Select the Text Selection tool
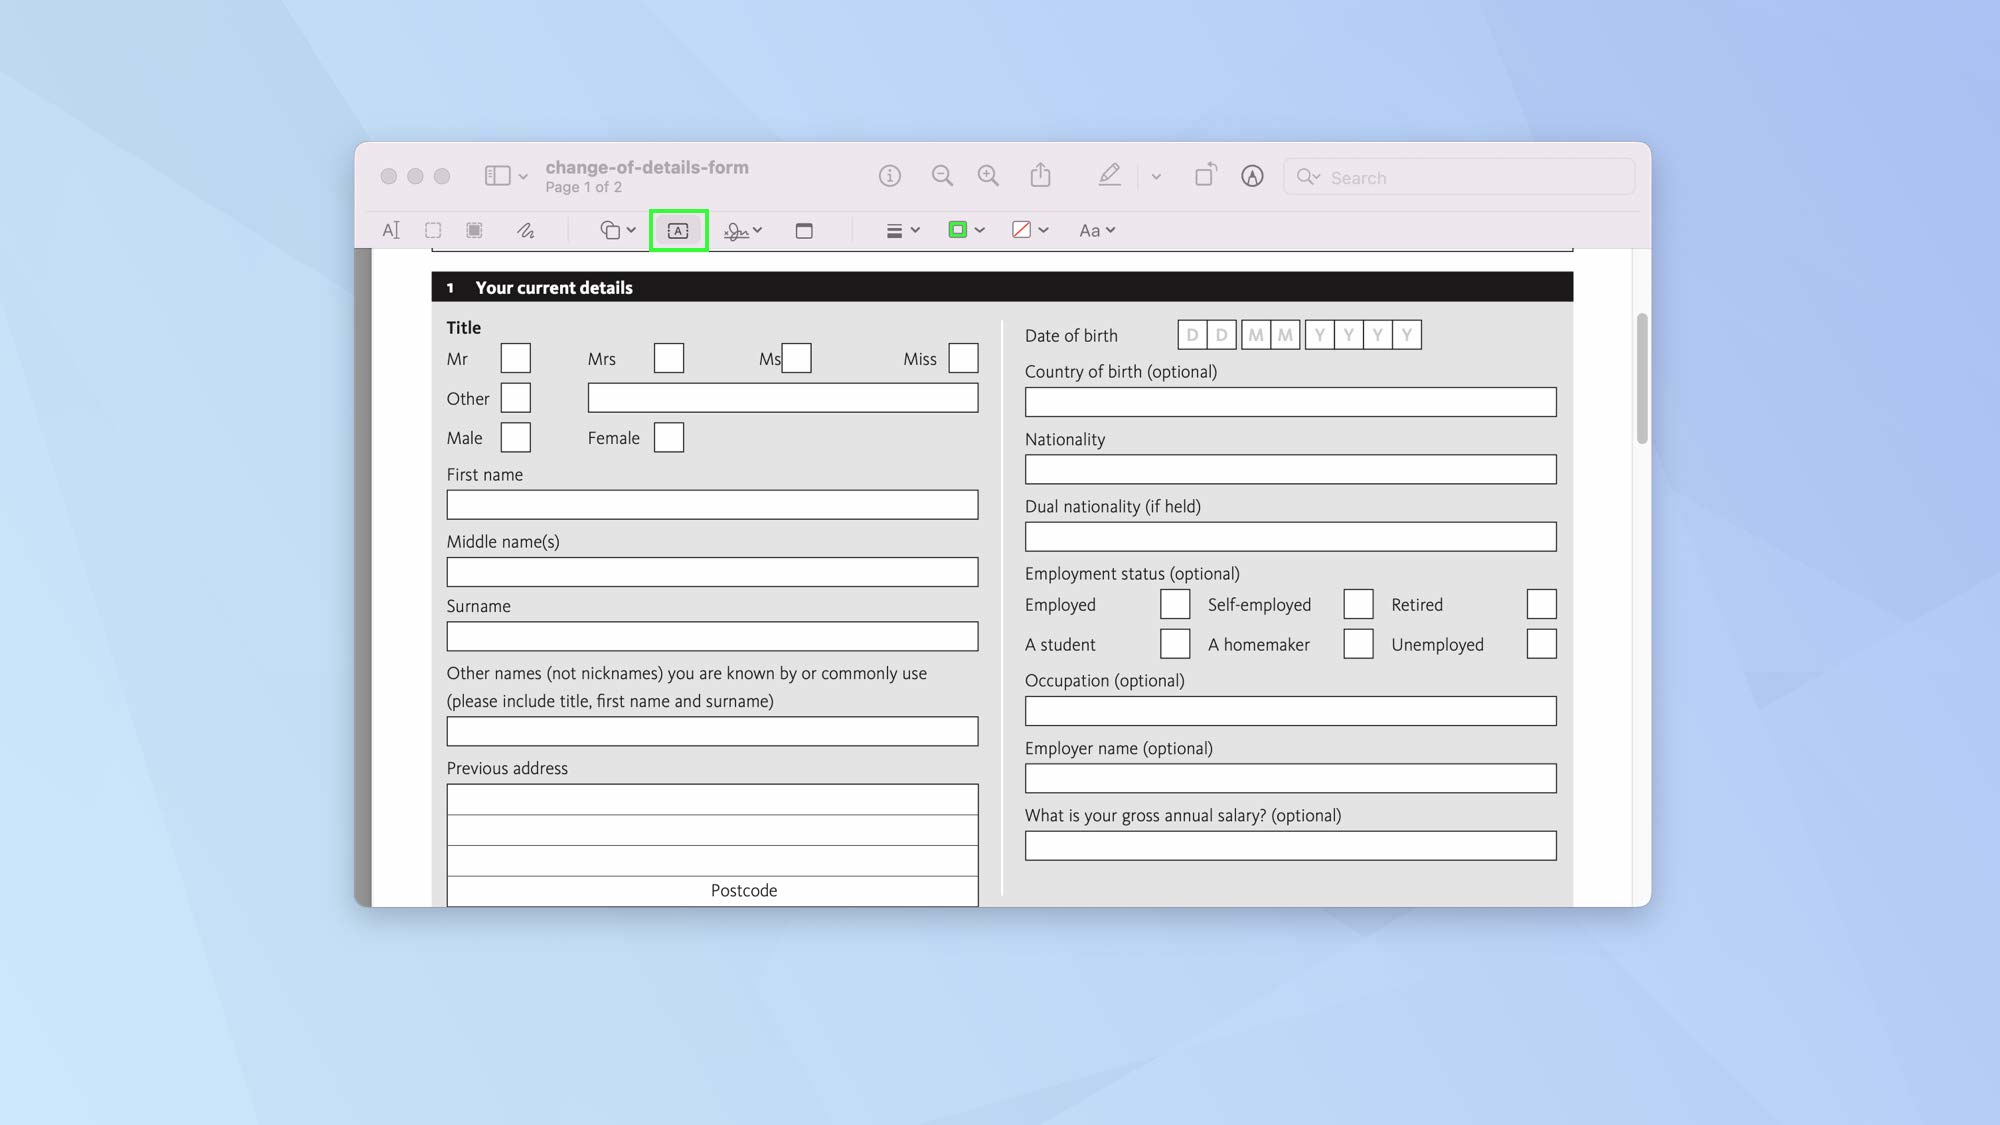2000x1125 pixels. (x=391, y=230)
